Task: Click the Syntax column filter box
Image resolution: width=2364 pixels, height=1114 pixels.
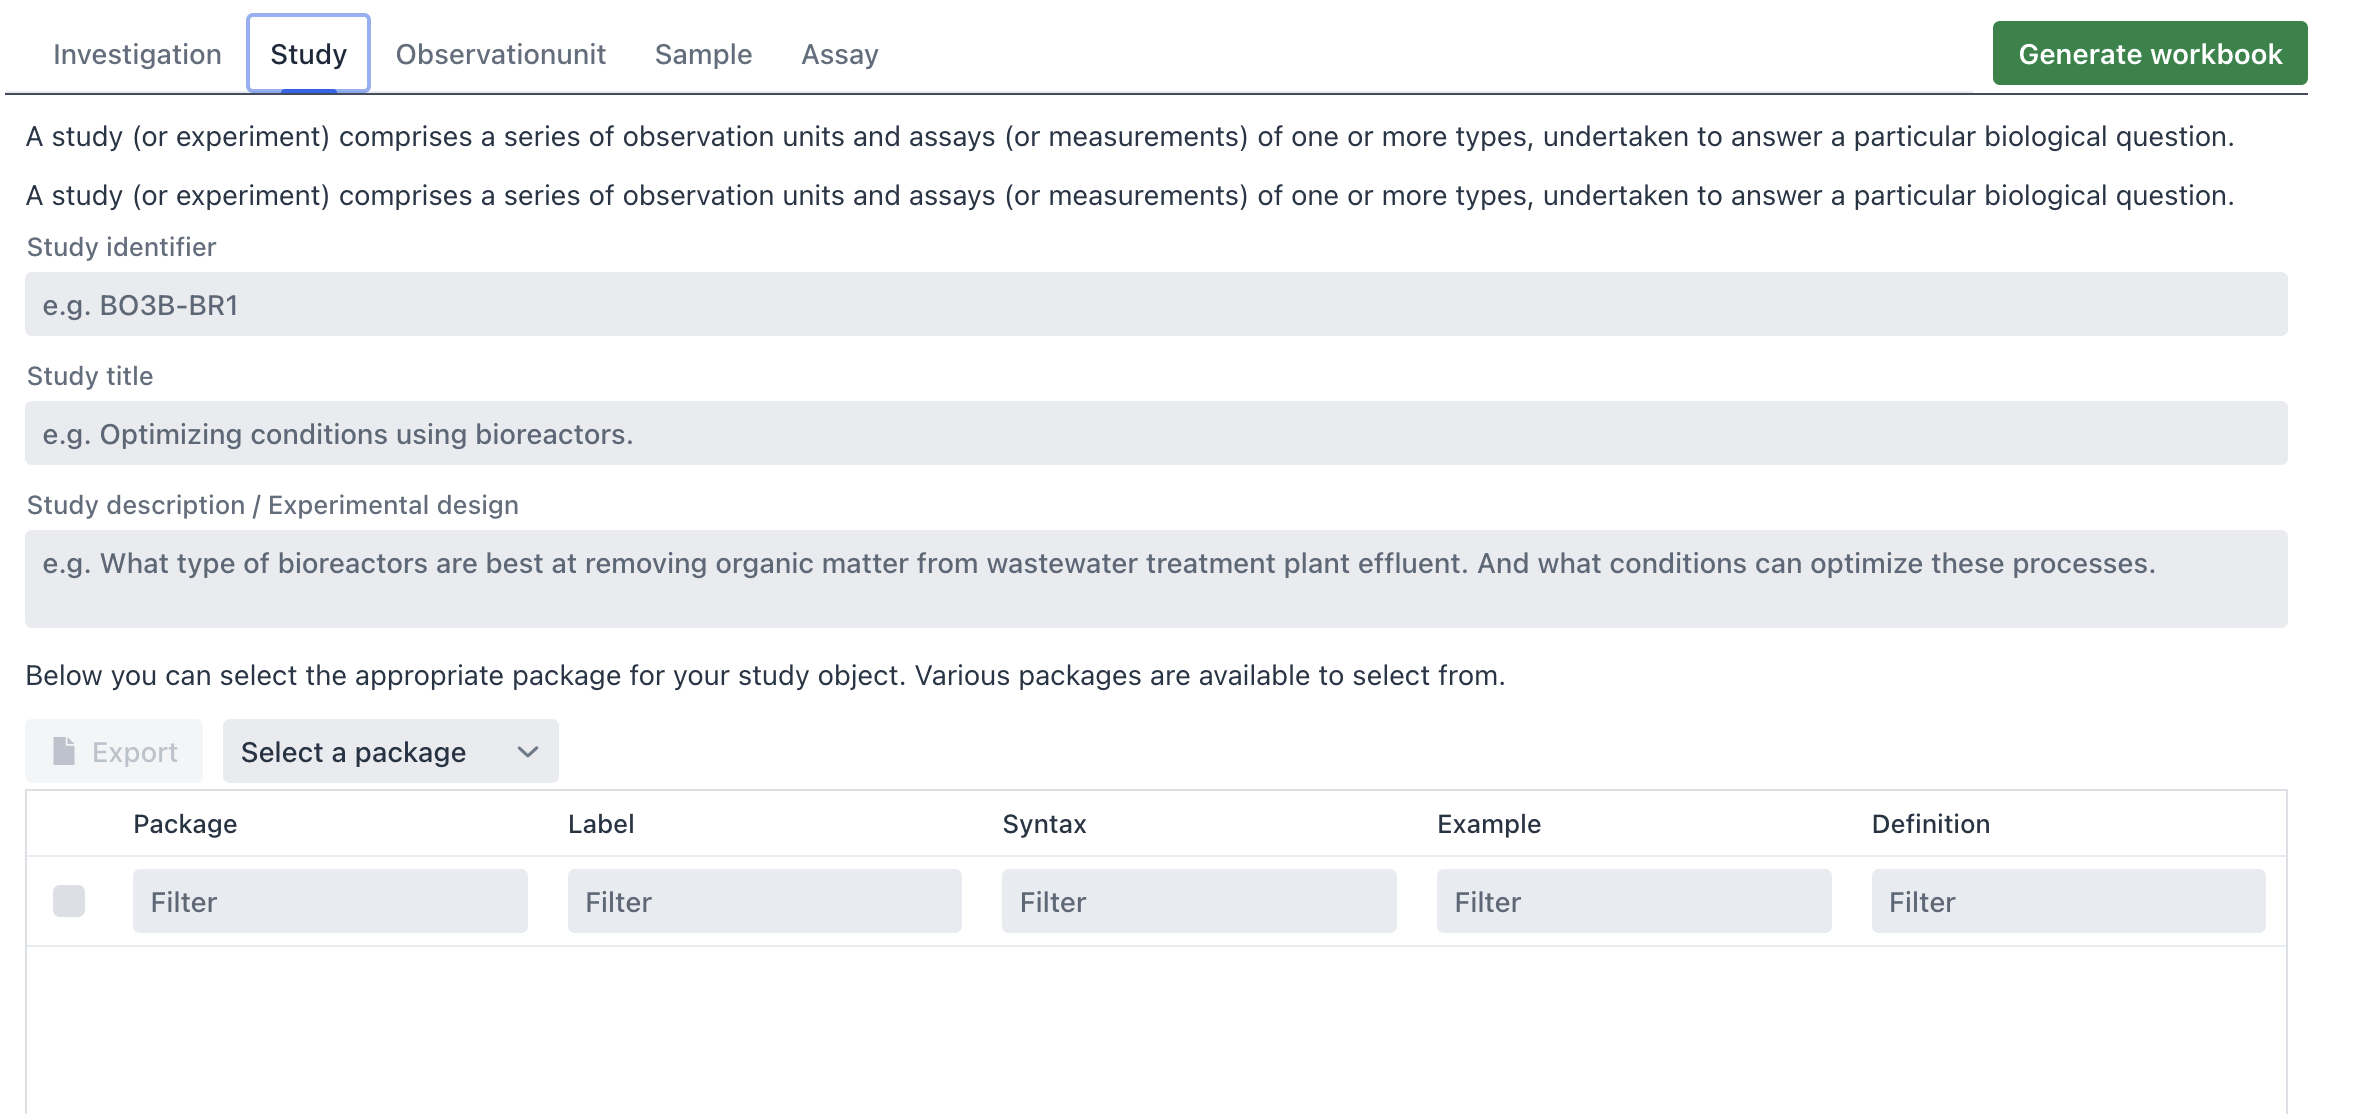Action: [1199, 901]
